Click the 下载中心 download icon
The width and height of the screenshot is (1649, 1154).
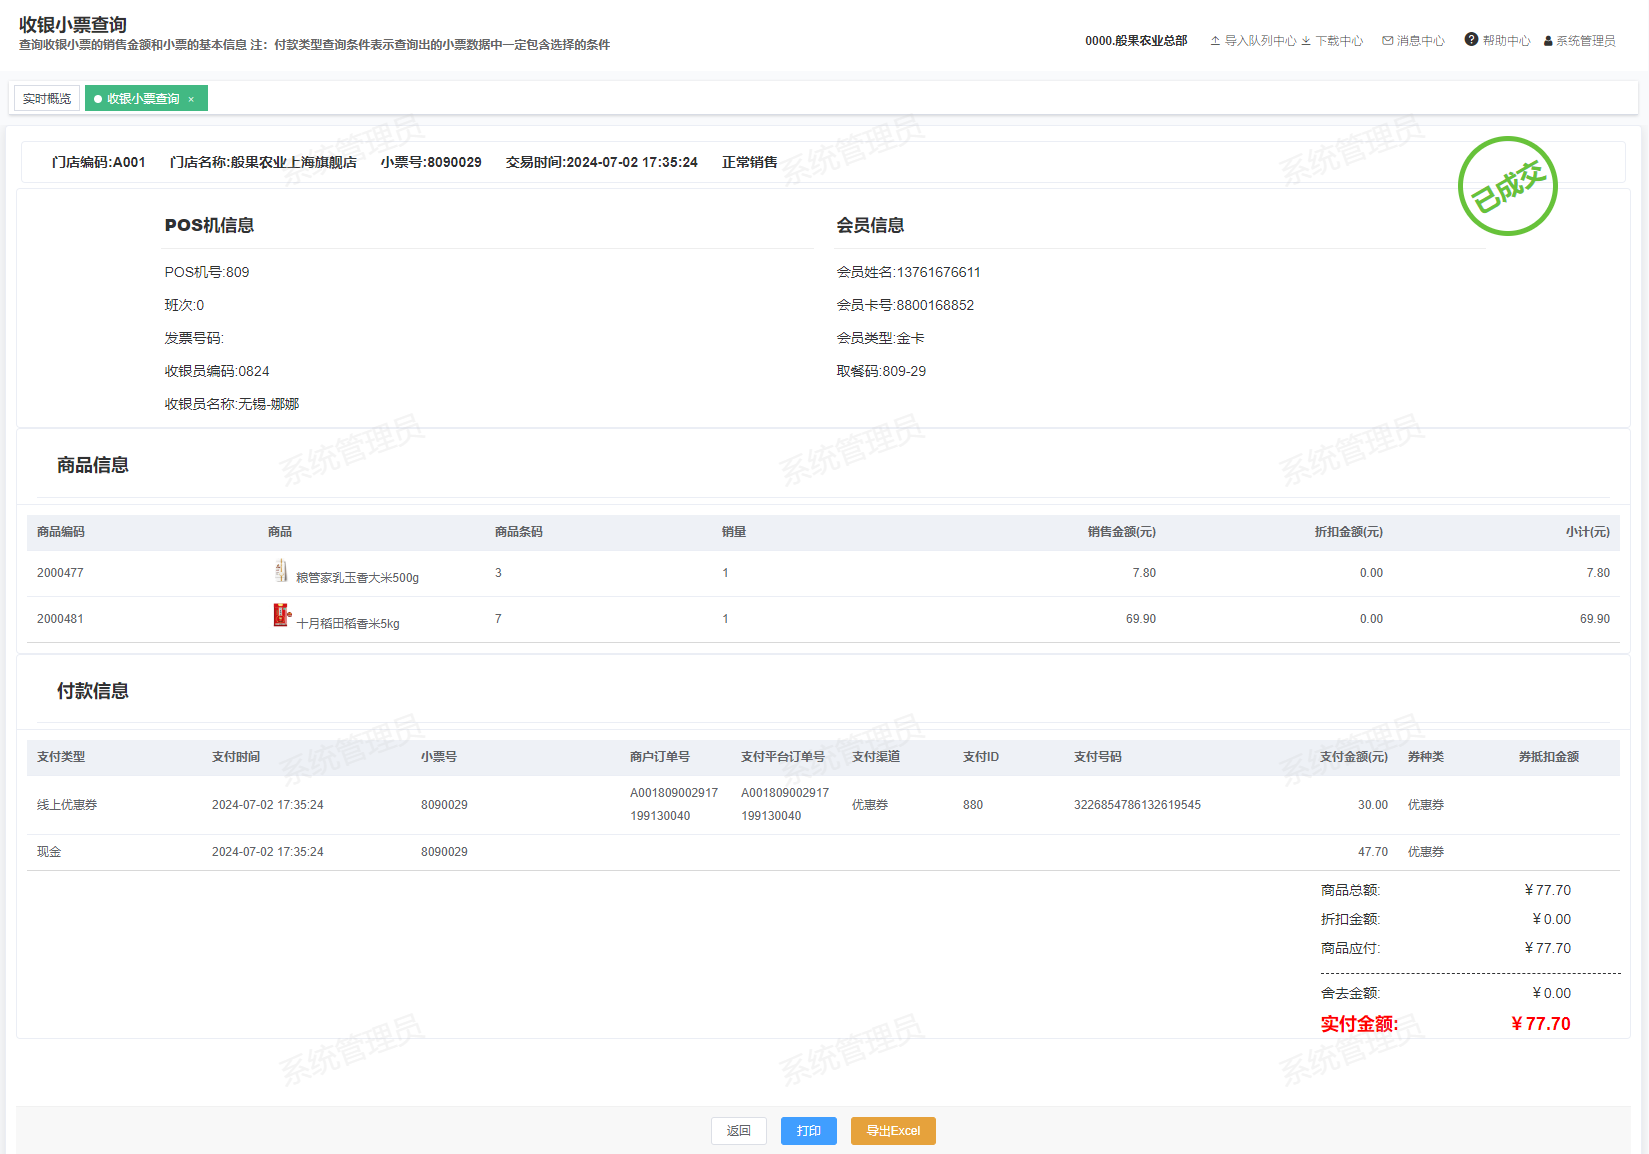1306,41
